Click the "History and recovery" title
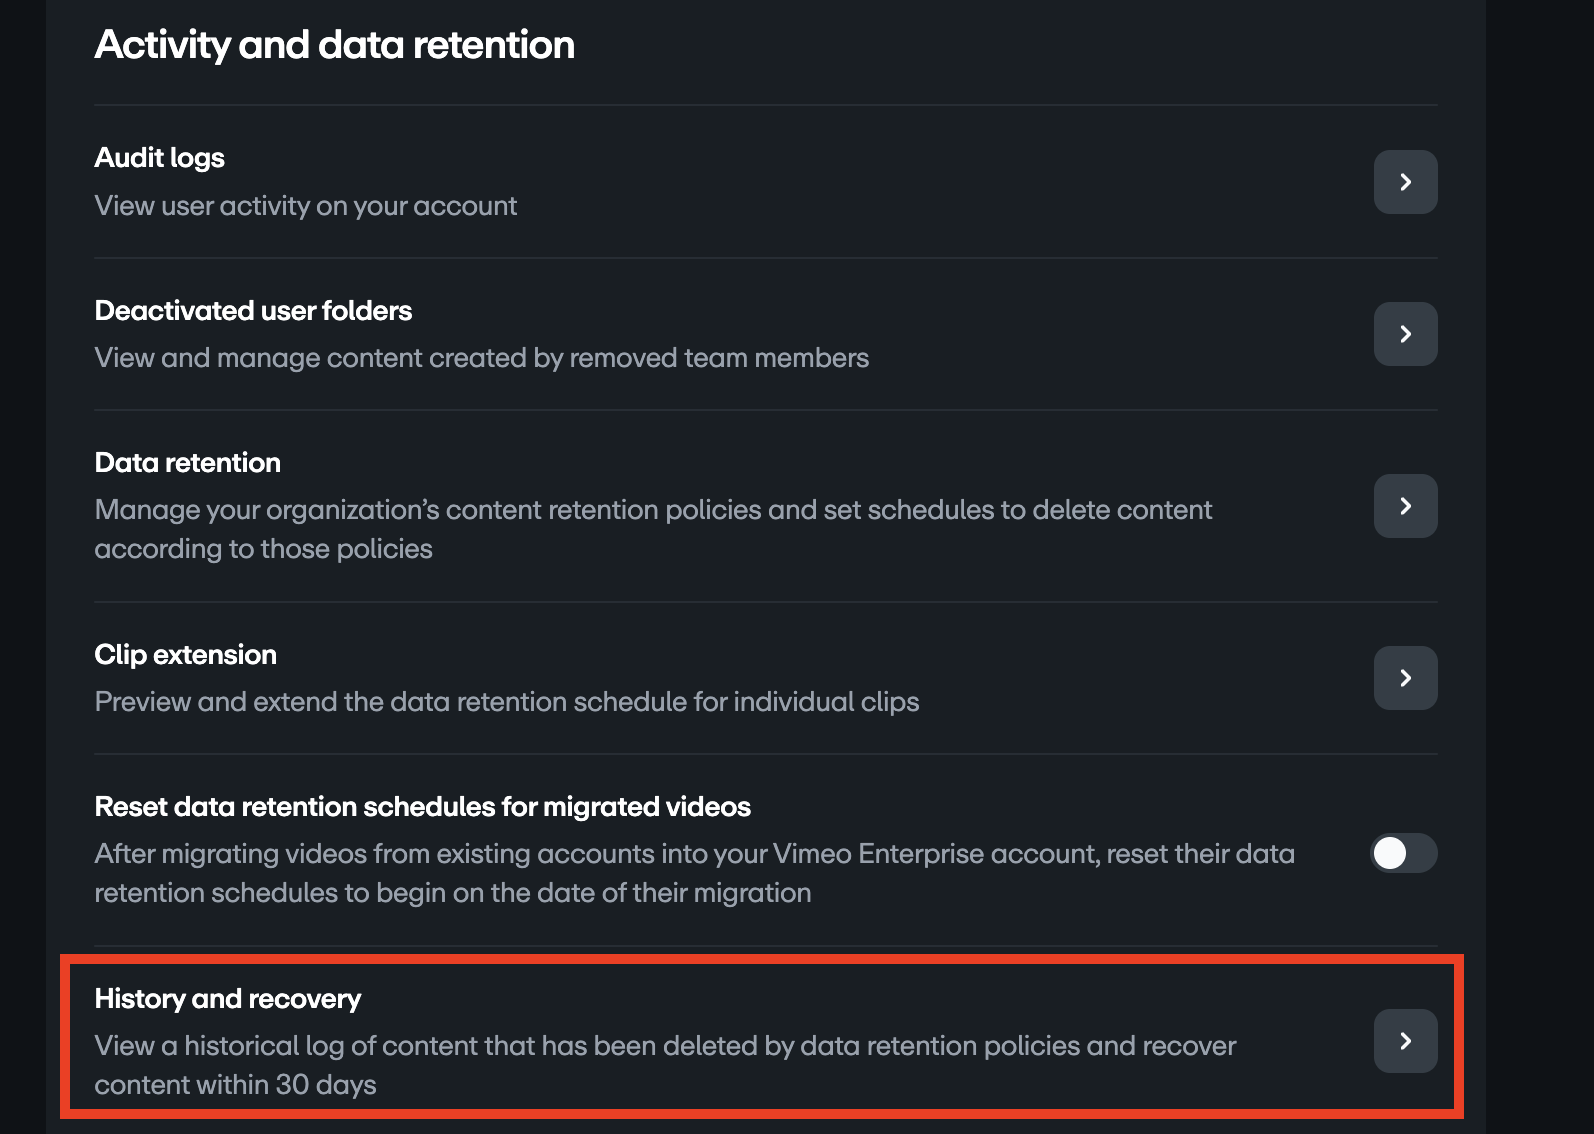This screenshot has height=1134, width=1594. click(x=227, y=999)
